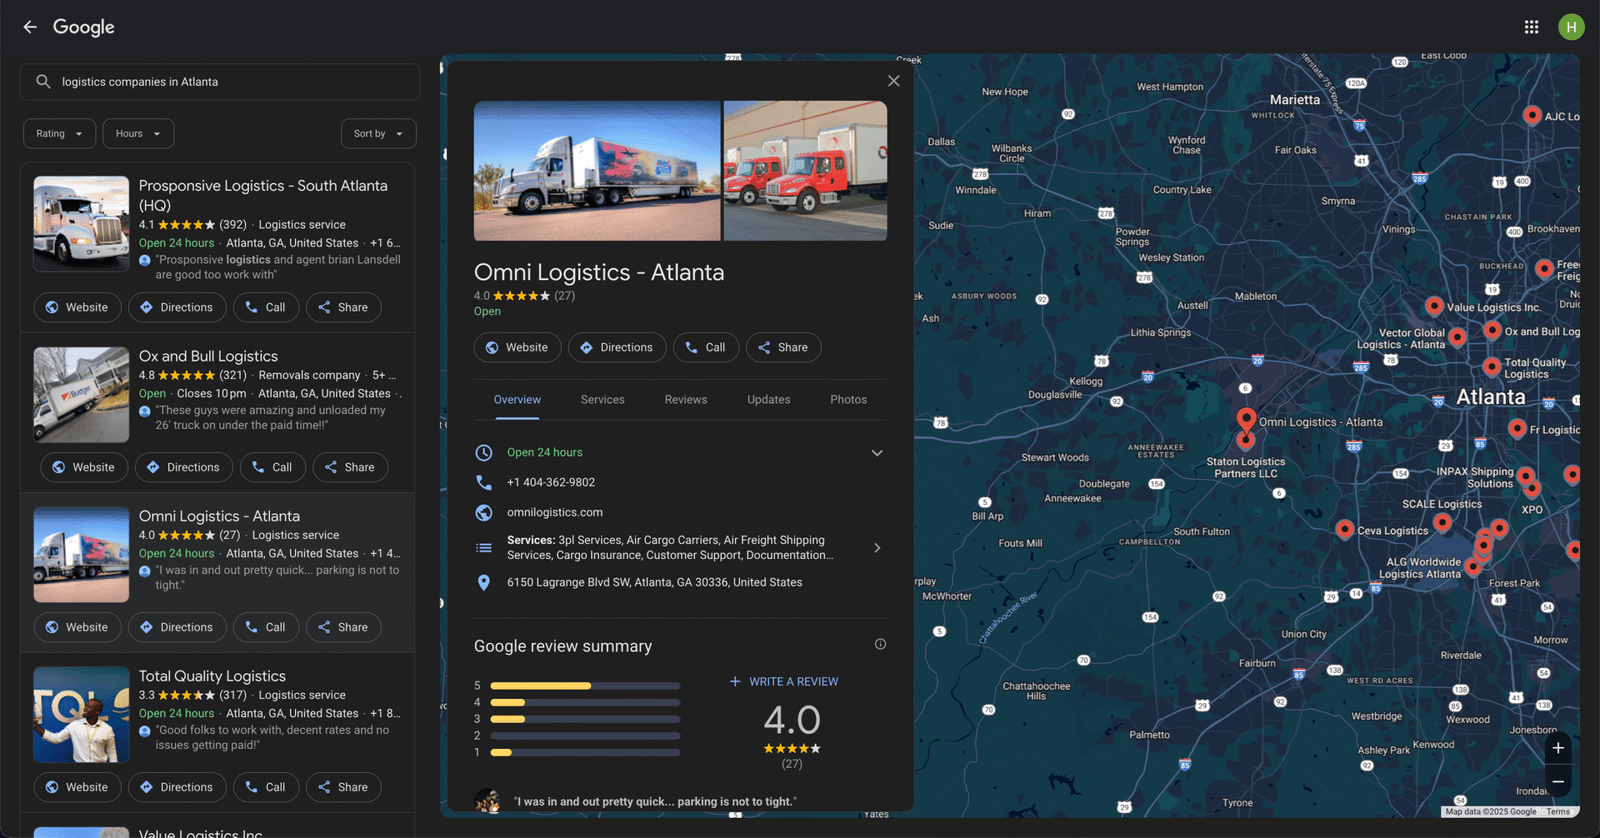Screen dimensions: 1600x838
Task: Open Total Quality Logistics thumbnail image
Action: [x=81, y=715]
